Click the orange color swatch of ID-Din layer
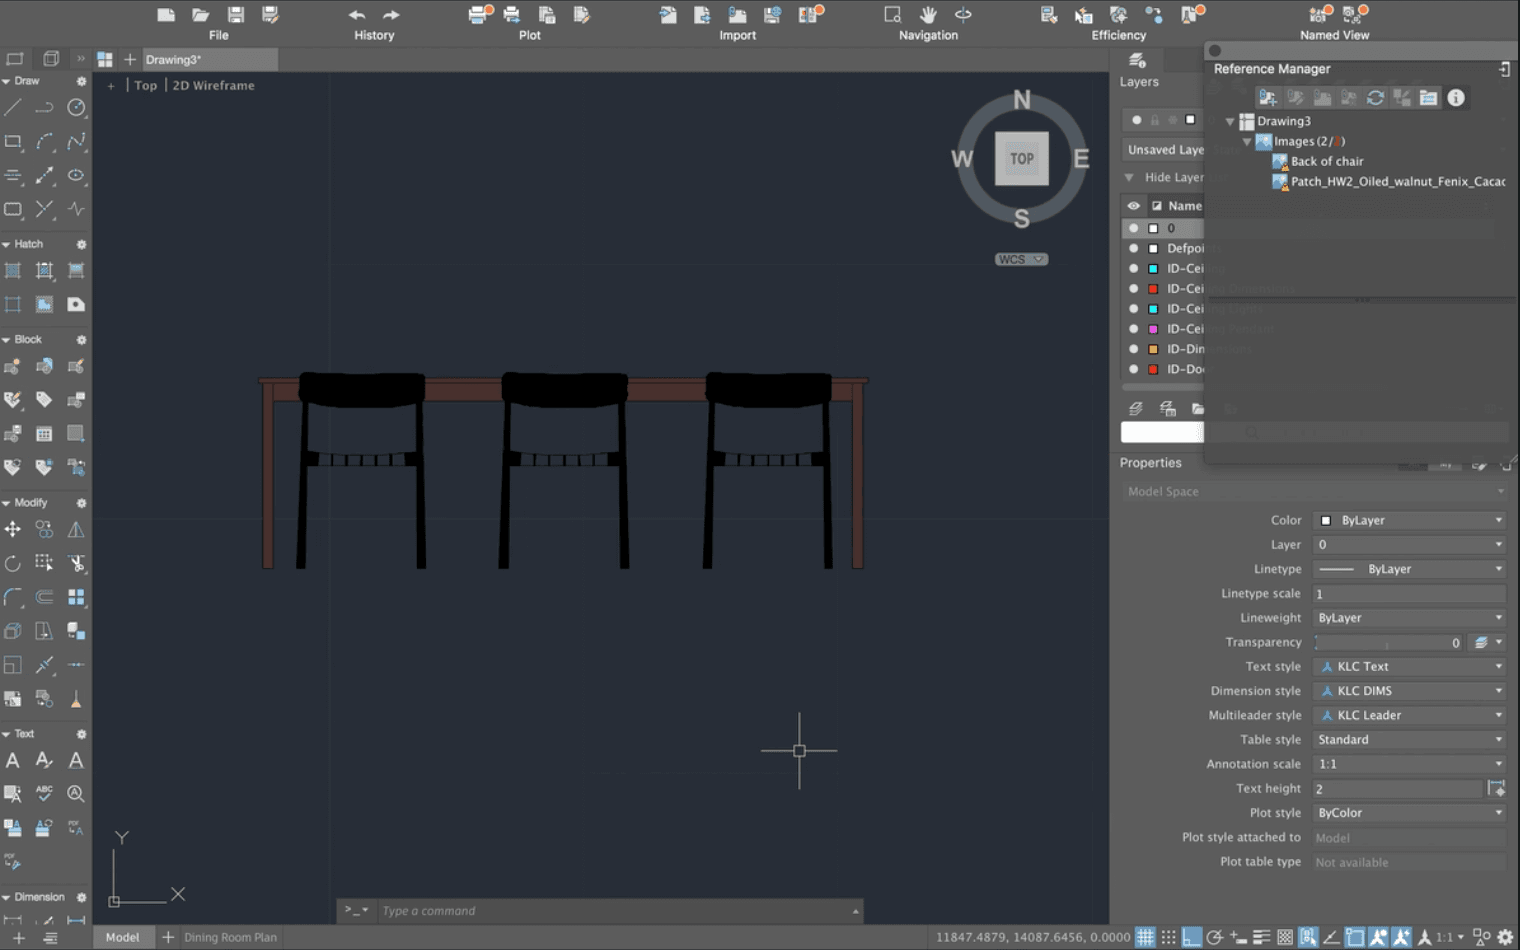This screenshot has width=1520, height=950. pyautogui.click(x=1153, y=349)
